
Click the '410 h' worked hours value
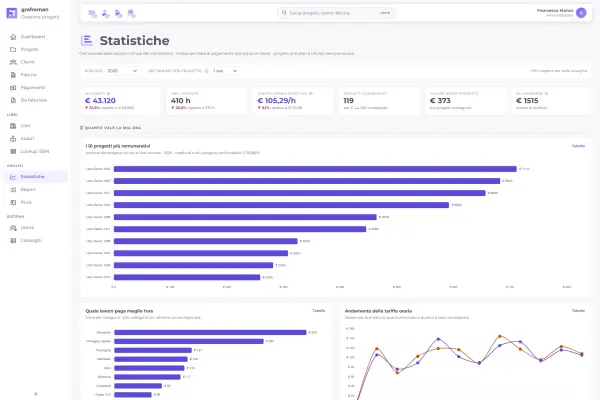pyautogui.click(x=181, y=101)
